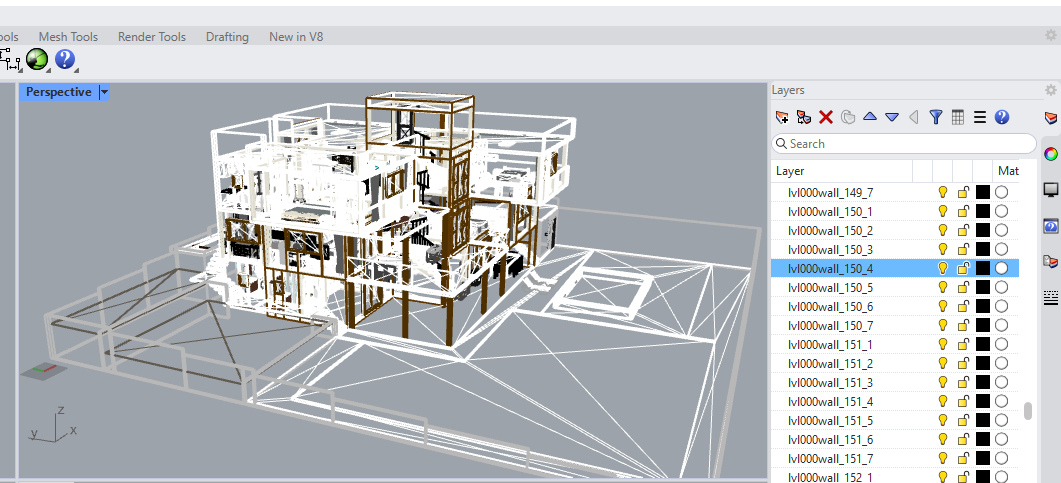Toggle visibility bulb of lvl000wall_151_7

click(942, 459)
